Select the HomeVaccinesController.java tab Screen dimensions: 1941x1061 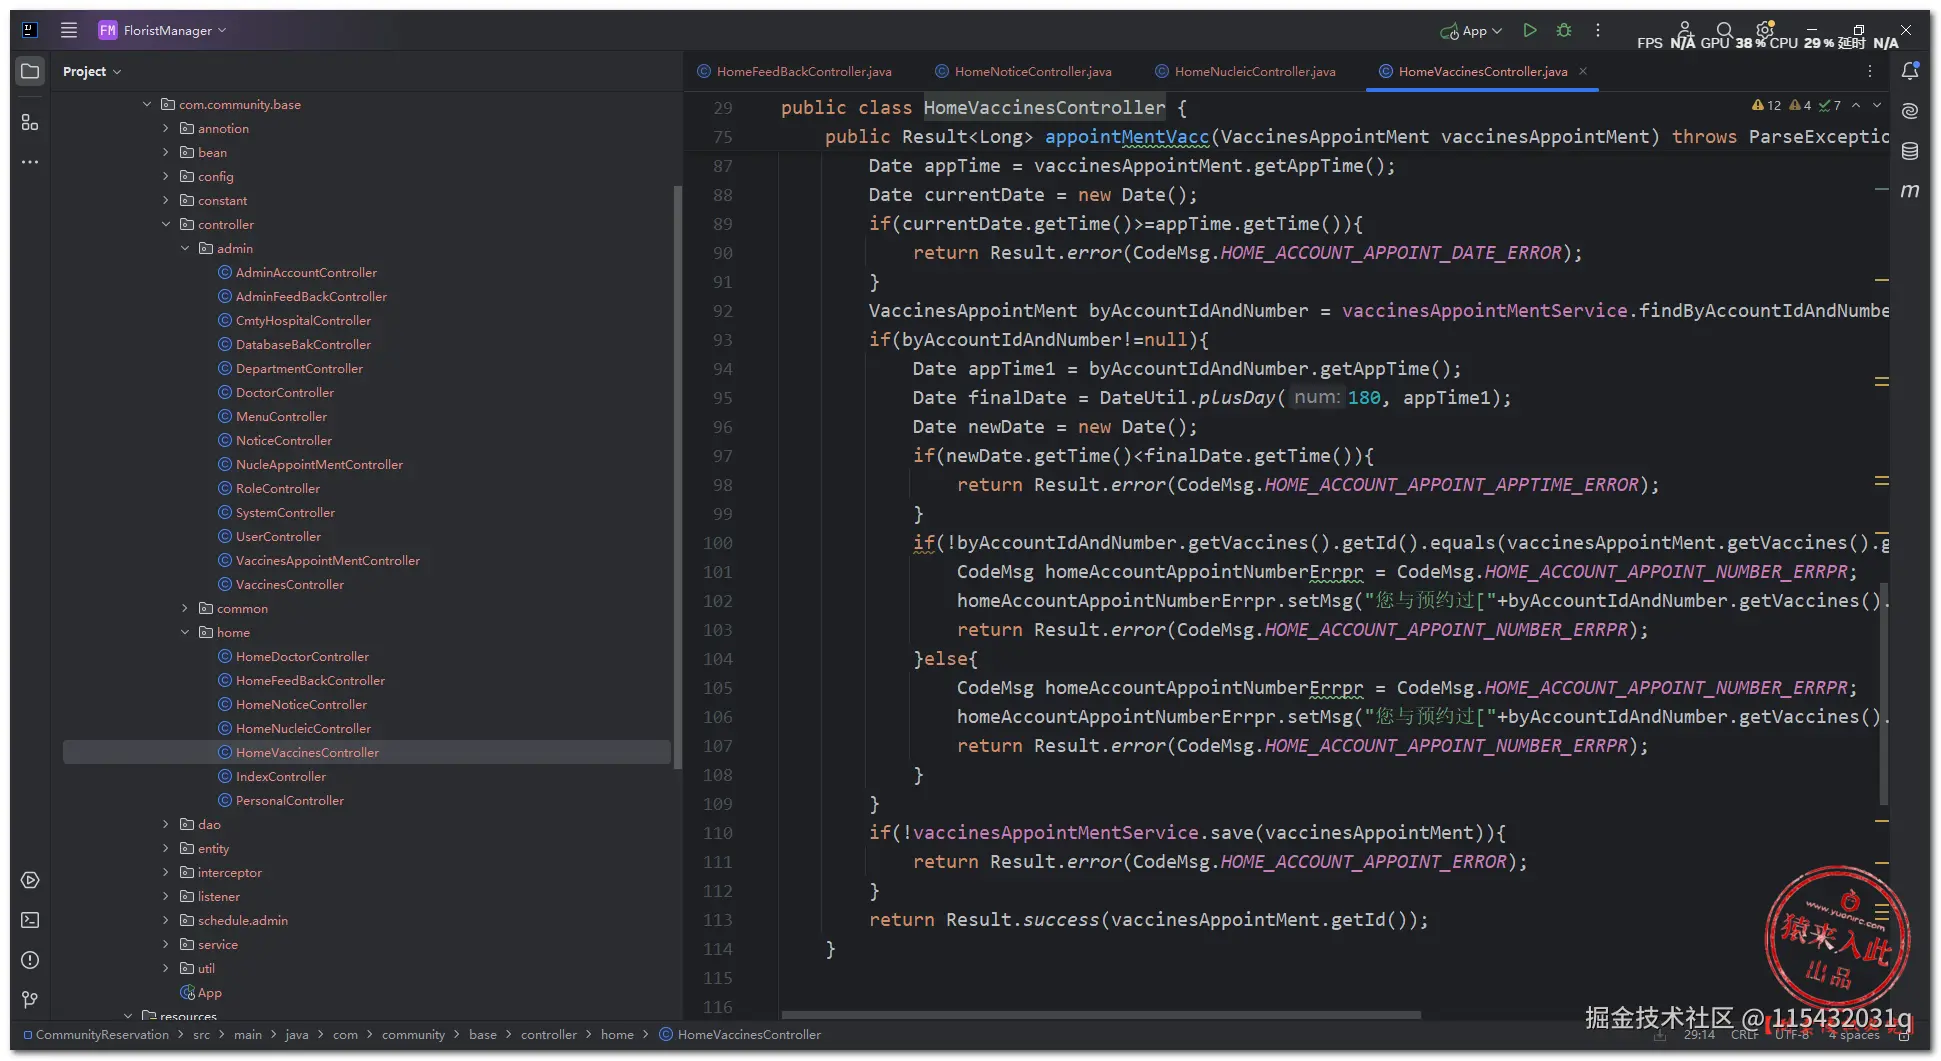click(x=1483, y=71)
